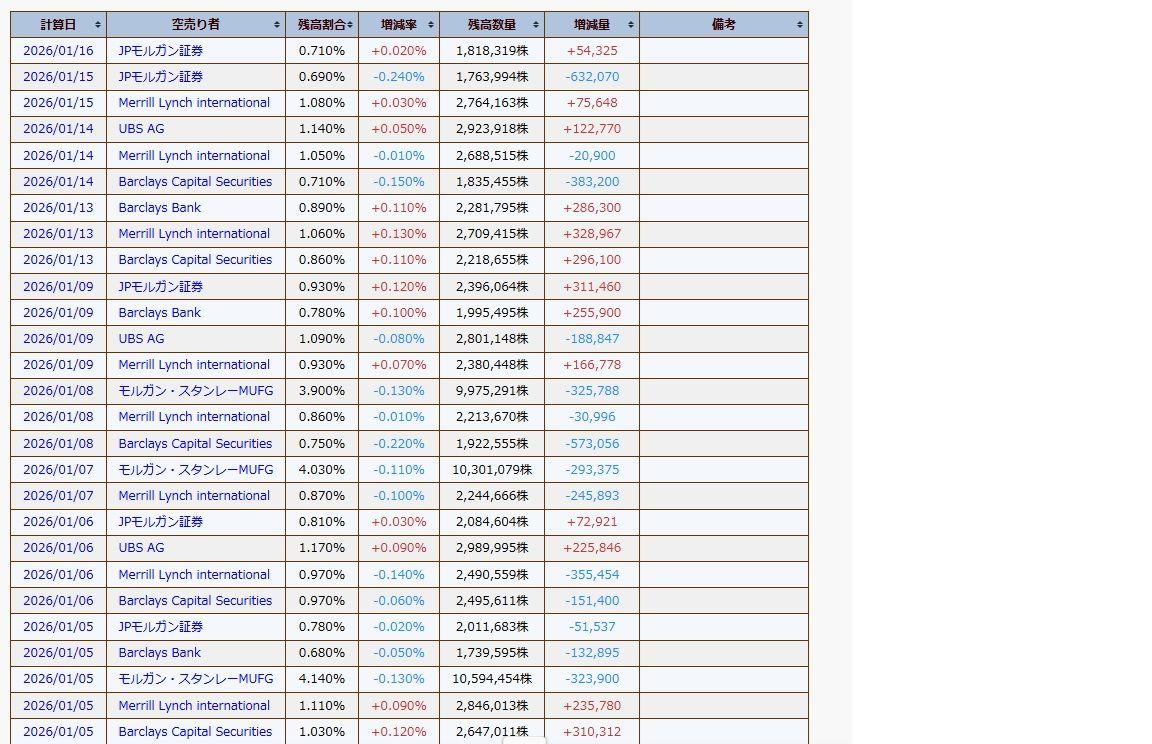Click sort icon in 増減率 column header
The height and width of the screenshot is (744, 1152).
pyautogui.click(x=431, y=25)
